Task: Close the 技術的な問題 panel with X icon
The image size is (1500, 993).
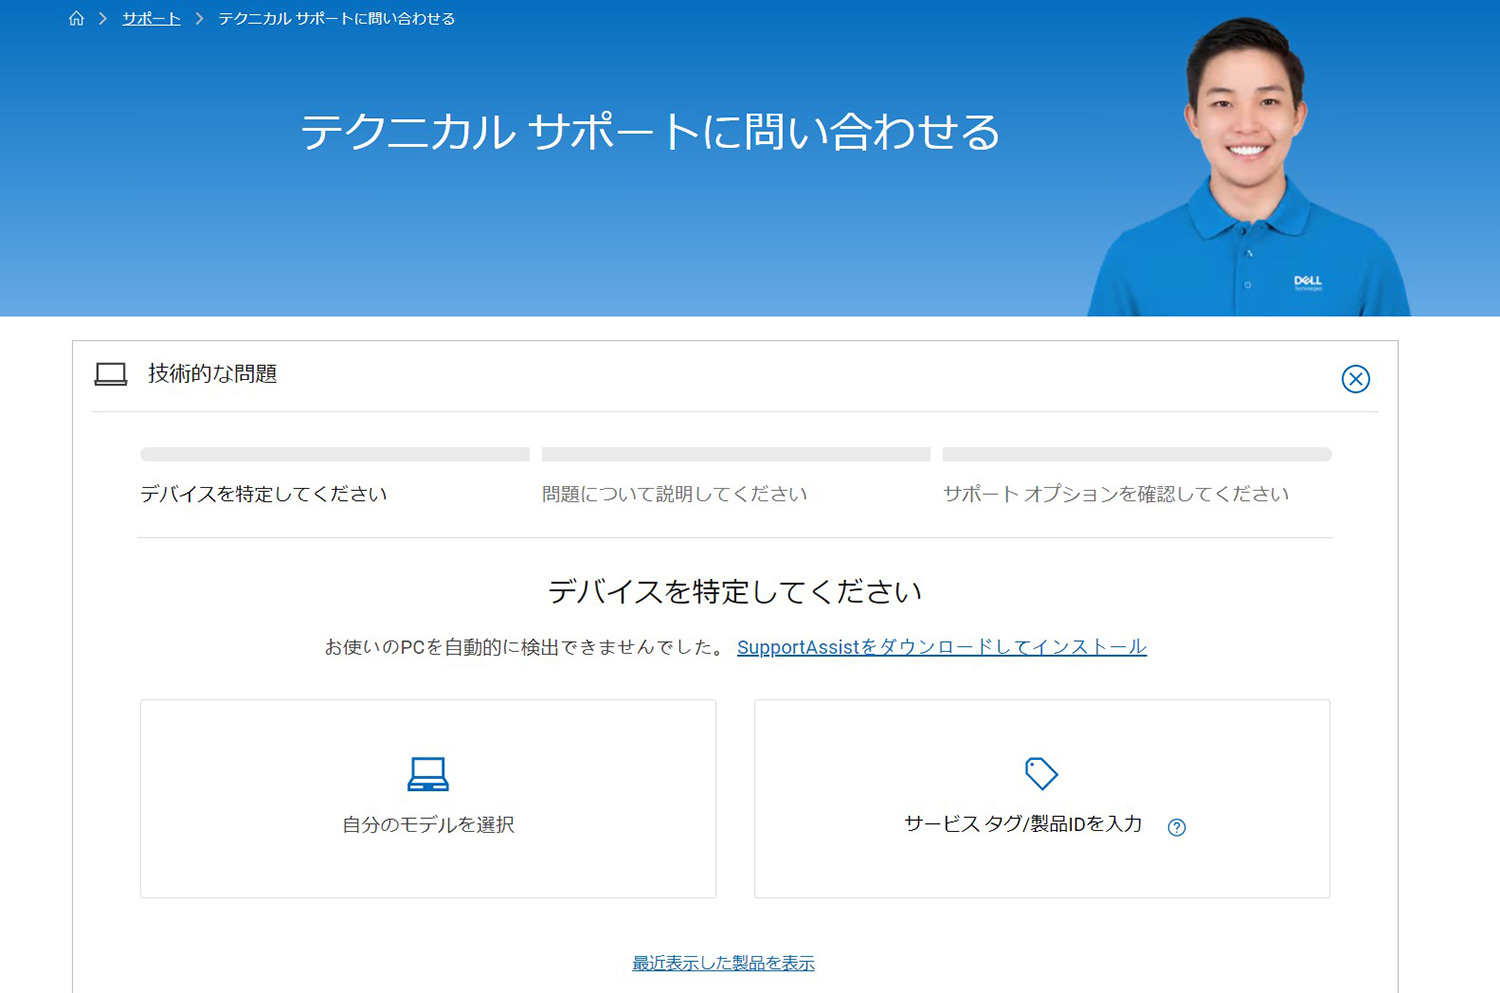Action: click(x=1355, y=379)
